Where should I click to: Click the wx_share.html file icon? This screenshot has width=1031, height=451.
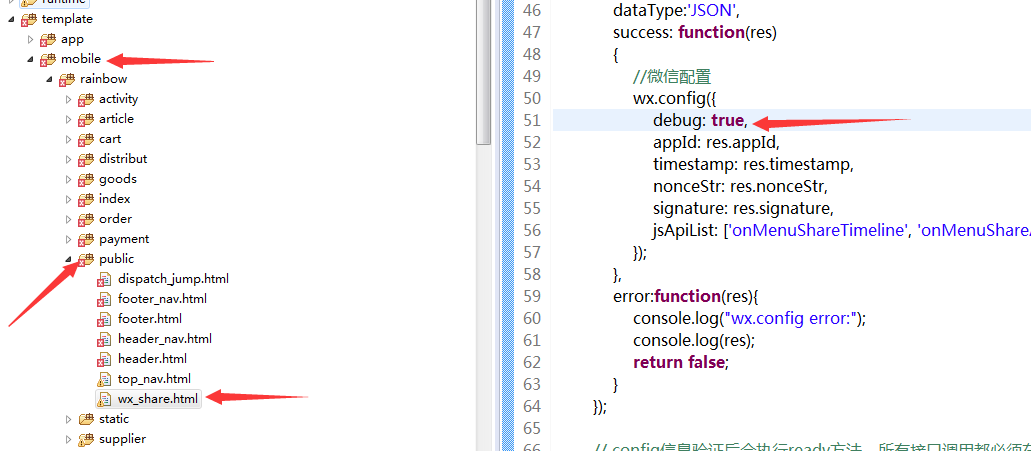tap(104, 399)
